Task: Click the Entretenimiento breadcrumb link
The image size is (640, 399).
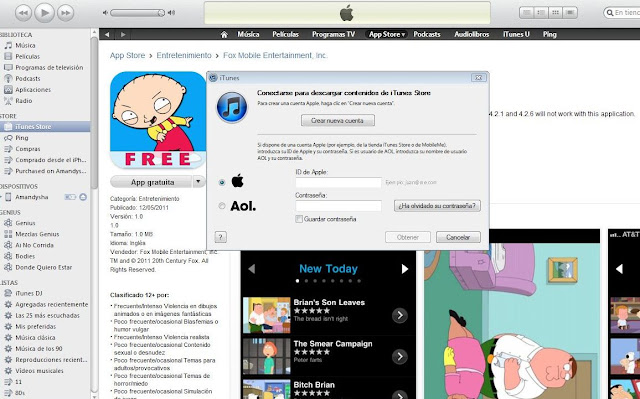Action: pos(184,55)
